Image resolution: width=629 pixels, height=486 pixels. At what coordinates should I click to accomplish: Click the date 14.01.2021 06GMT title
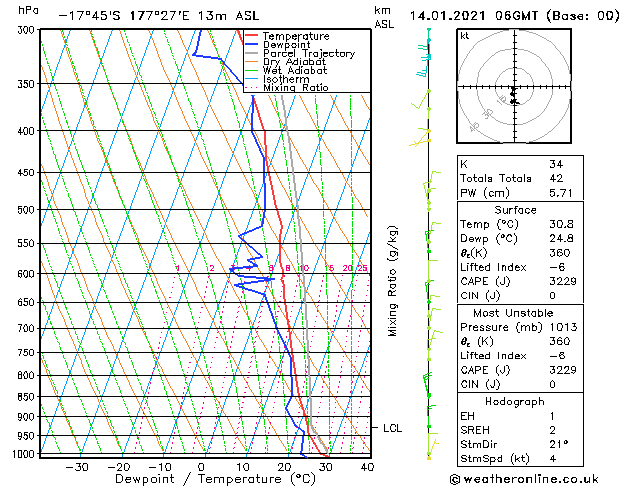pos(473,16)
